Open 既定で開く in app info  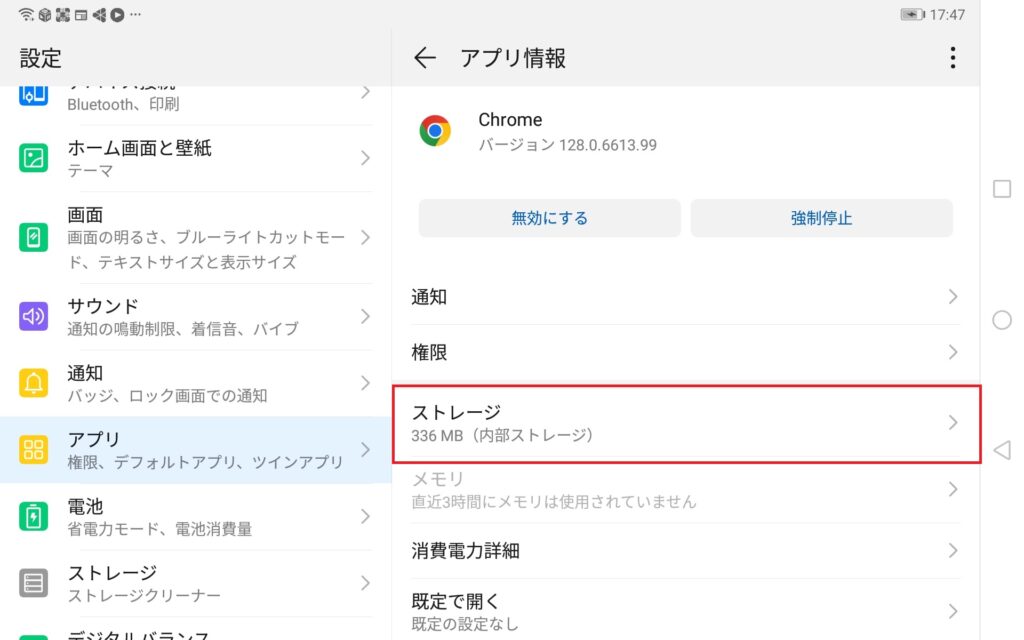pos(686,611)
